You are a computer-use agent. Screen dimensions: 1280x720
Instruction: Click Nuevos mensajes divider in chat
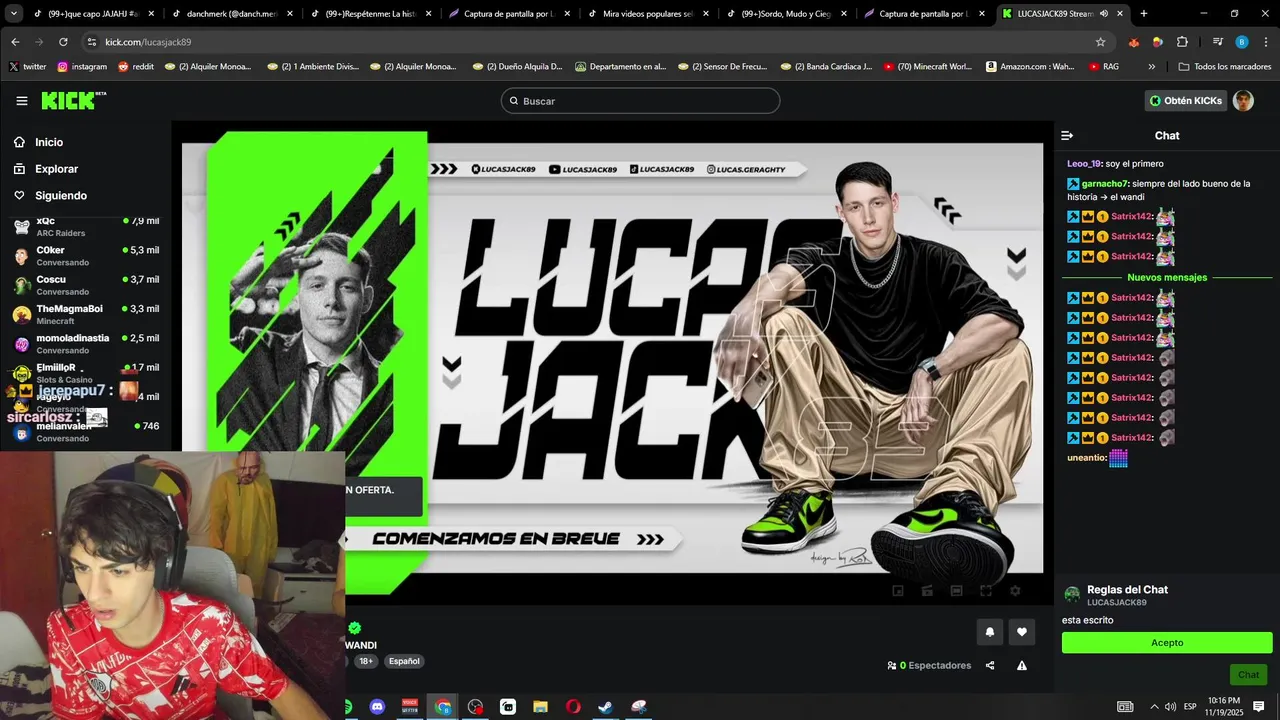pyautogui.click(x=1167, y=277)
